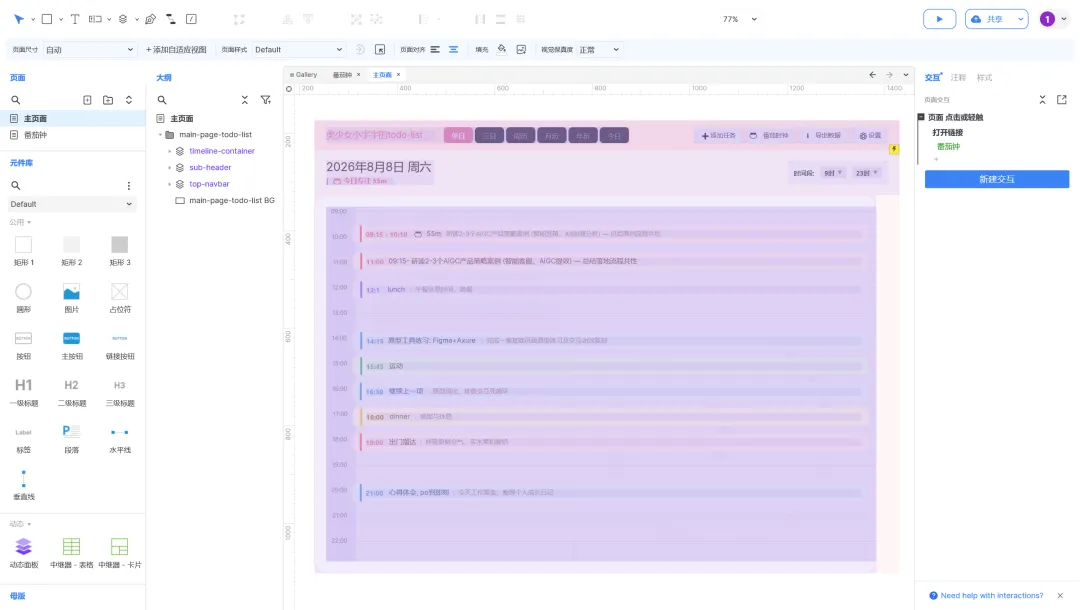Open the library options three-dot menu
1080x610 pixels.
point(129,186)
